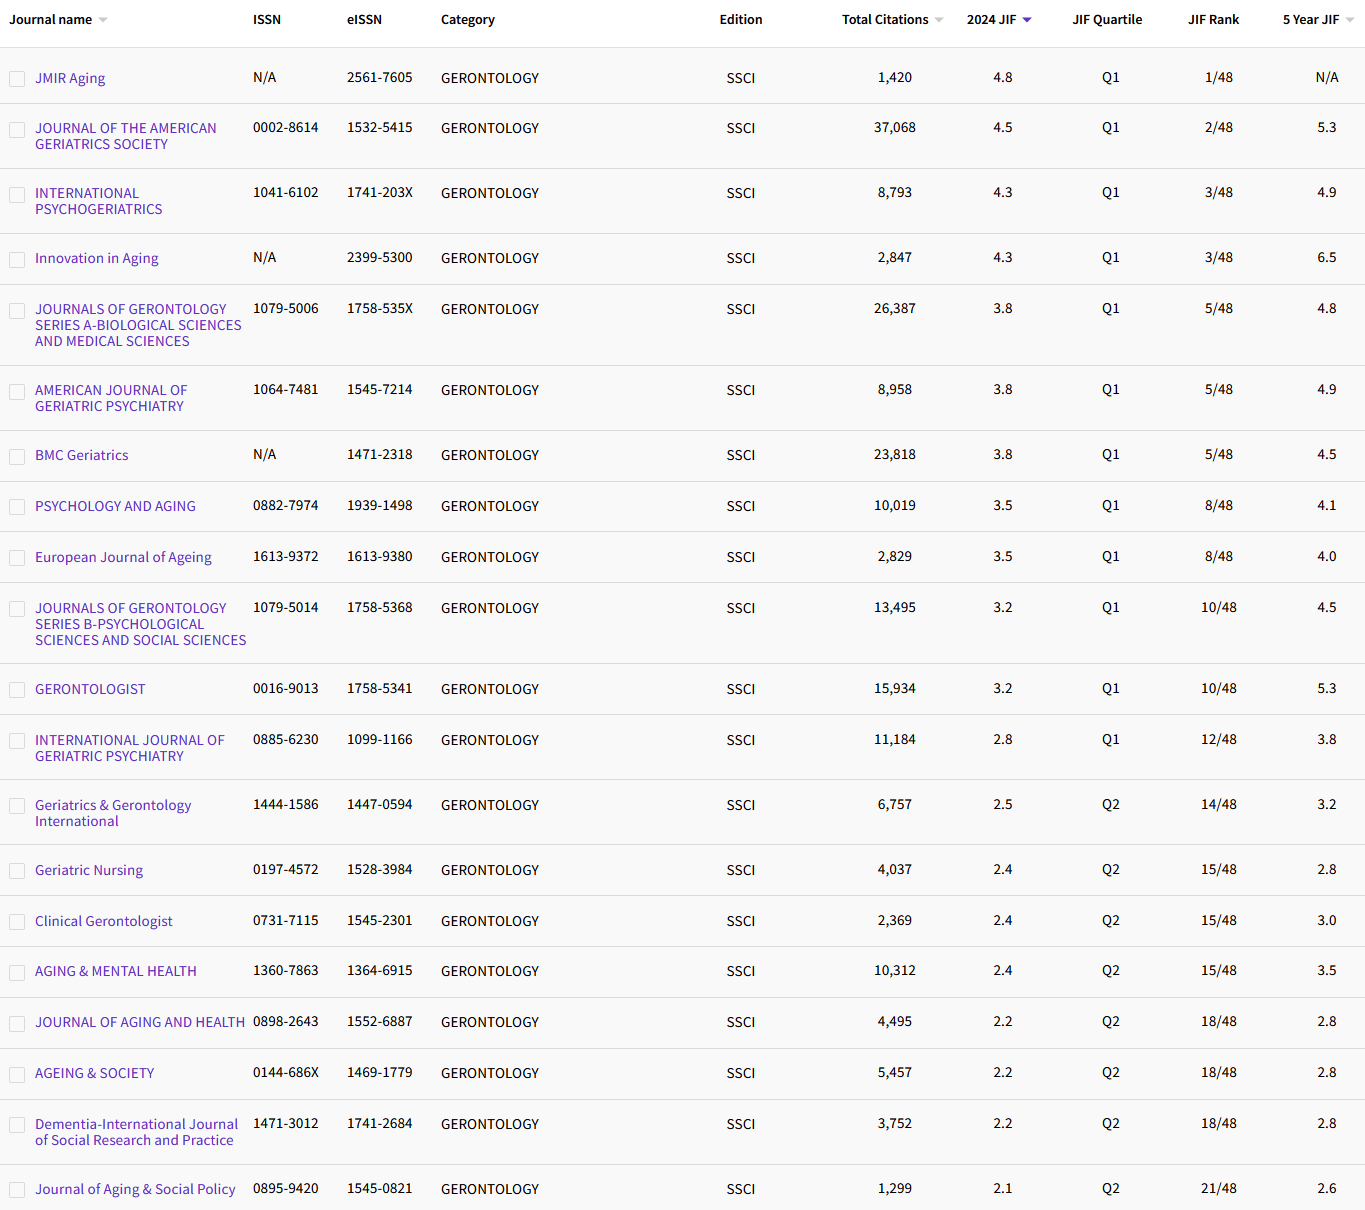The width and height of the screenshot is (1365, 1210).
Task: Open Journal of the American Geriatrics Society
Action: (126, 136)
